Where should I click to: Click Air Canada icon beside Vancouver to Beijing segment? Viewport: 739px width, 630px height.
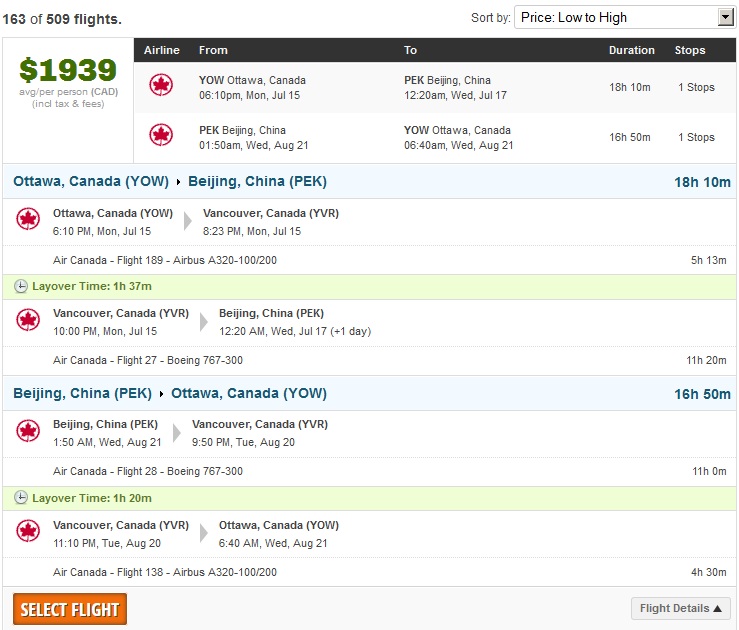click(28, 320)
